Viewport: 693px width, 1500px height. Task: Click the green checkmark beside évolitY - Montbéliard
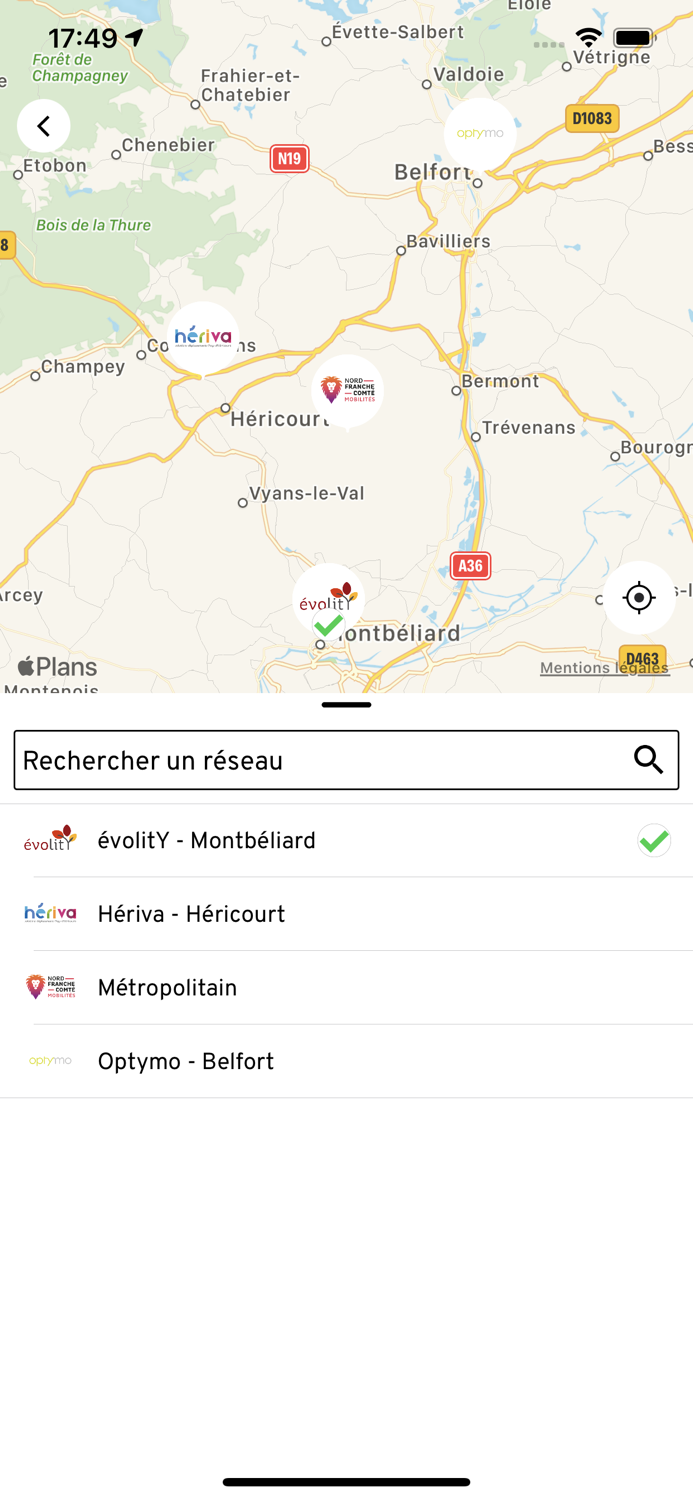[x=654, y=840]
